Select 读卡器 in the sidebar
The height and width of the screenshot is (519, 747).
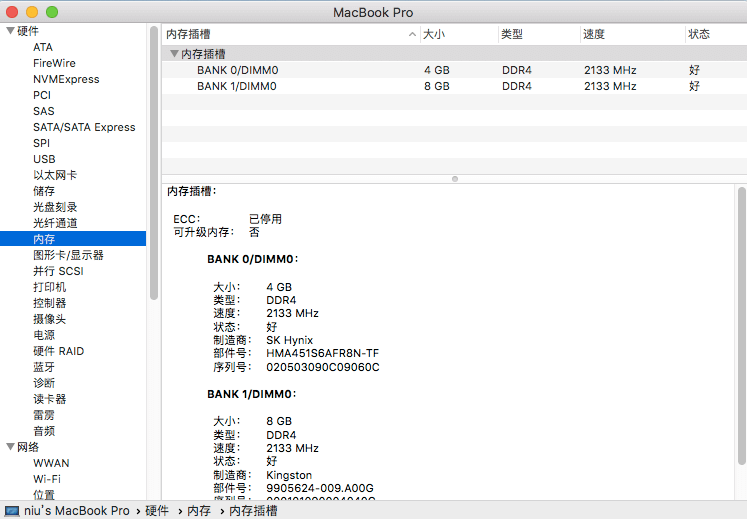[50, 399]
